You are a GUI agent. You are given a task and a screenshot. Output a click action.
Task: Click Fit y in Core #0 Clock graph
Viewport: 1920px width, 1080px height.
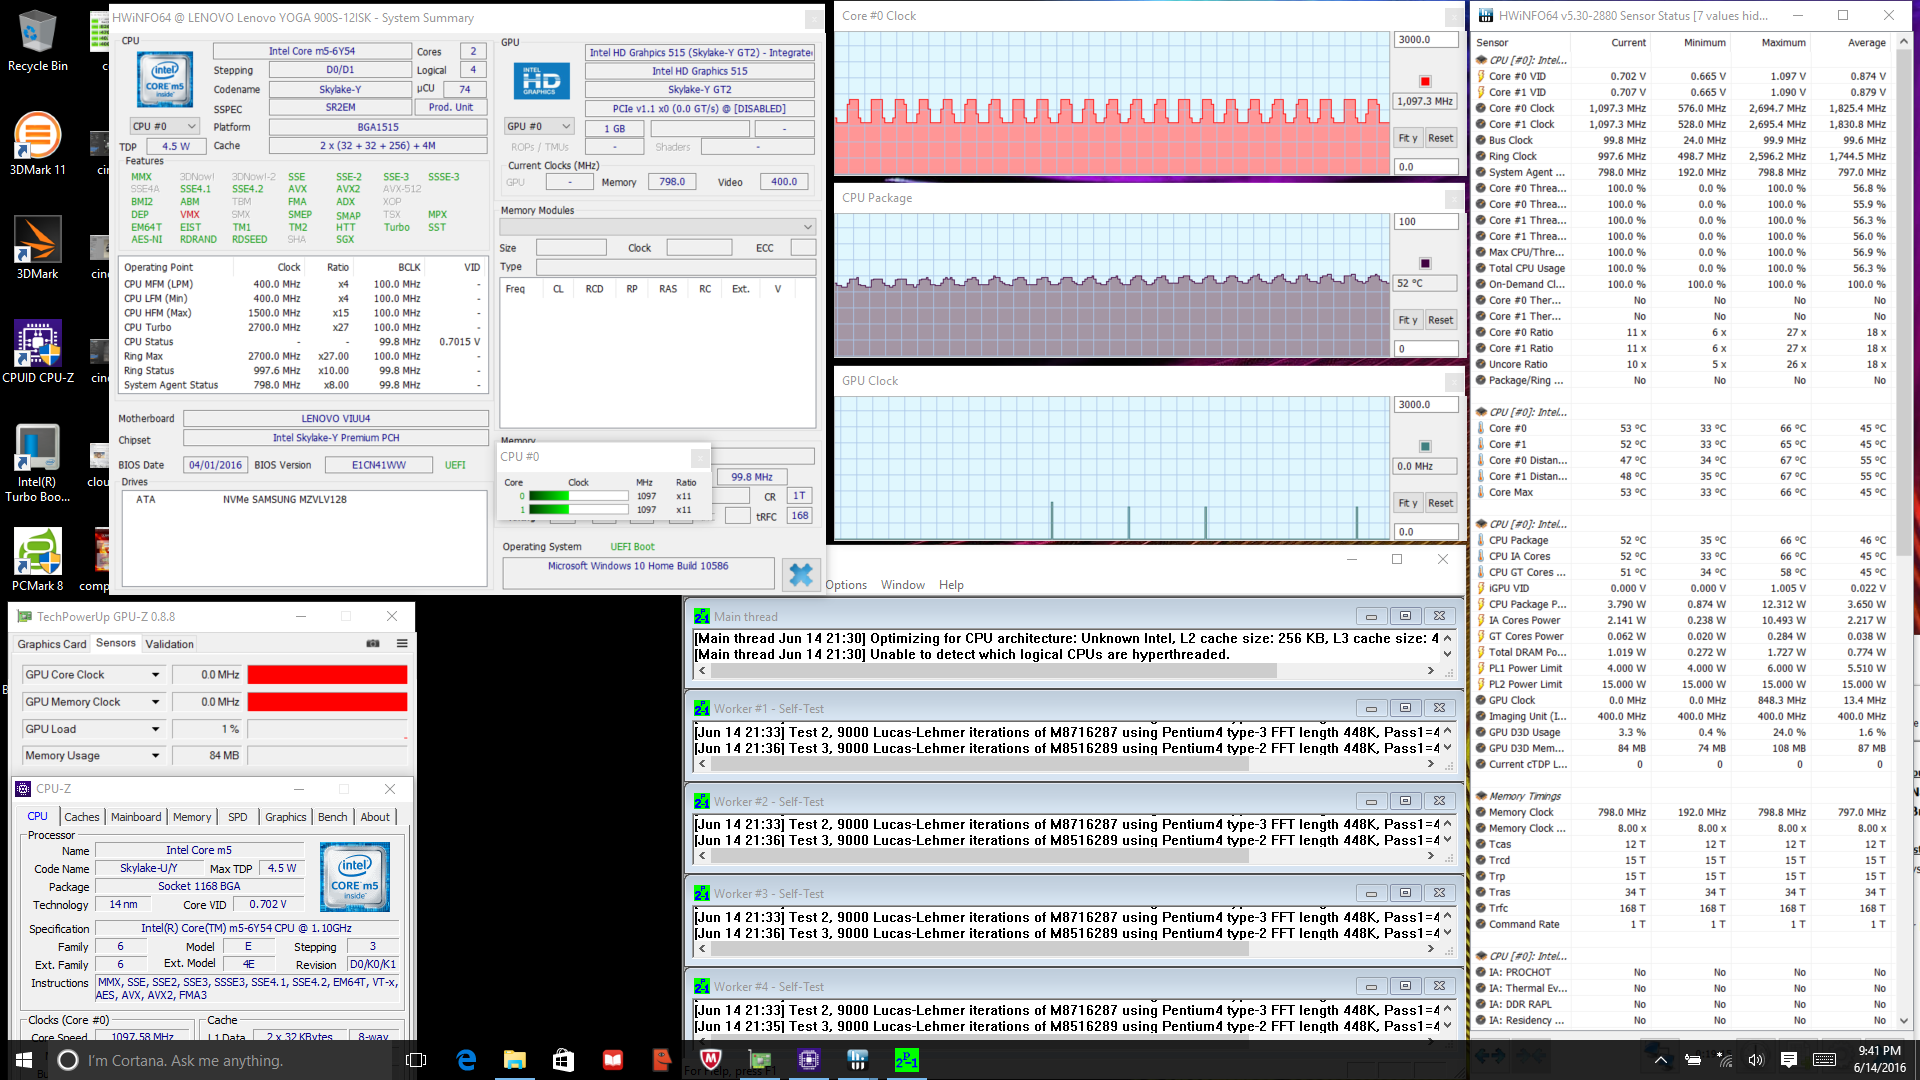pyautogui.click(x=1407, y=138)
